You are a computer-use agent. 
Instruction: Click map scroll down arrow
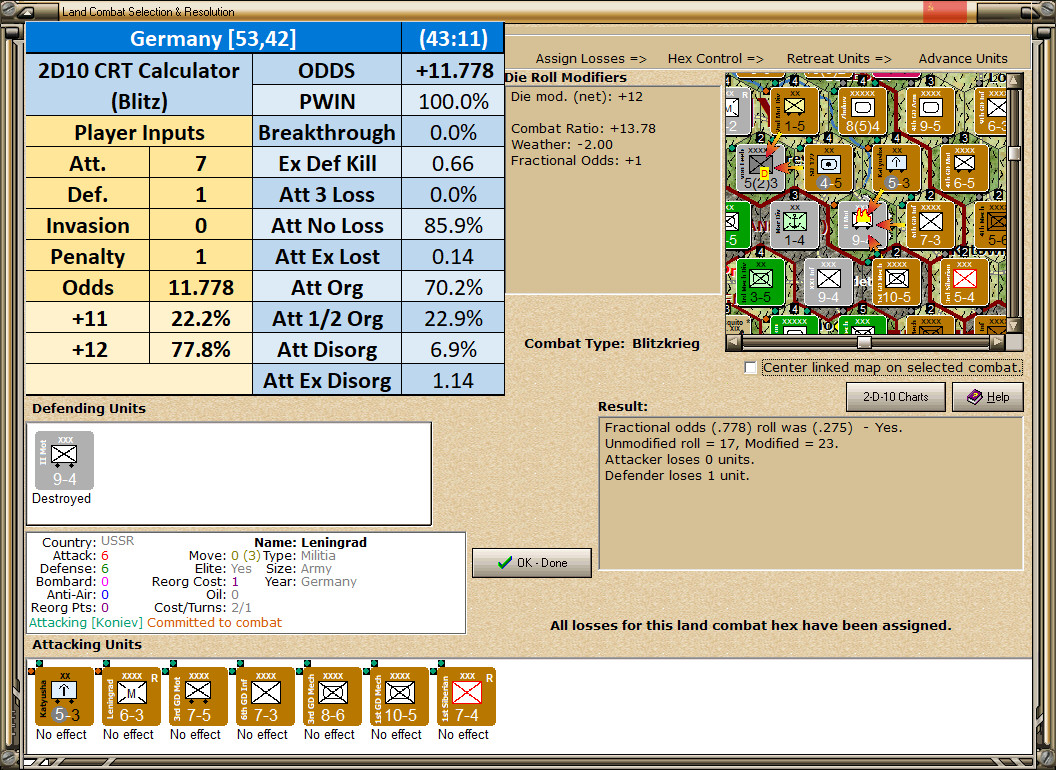(x=1015, y=326)
